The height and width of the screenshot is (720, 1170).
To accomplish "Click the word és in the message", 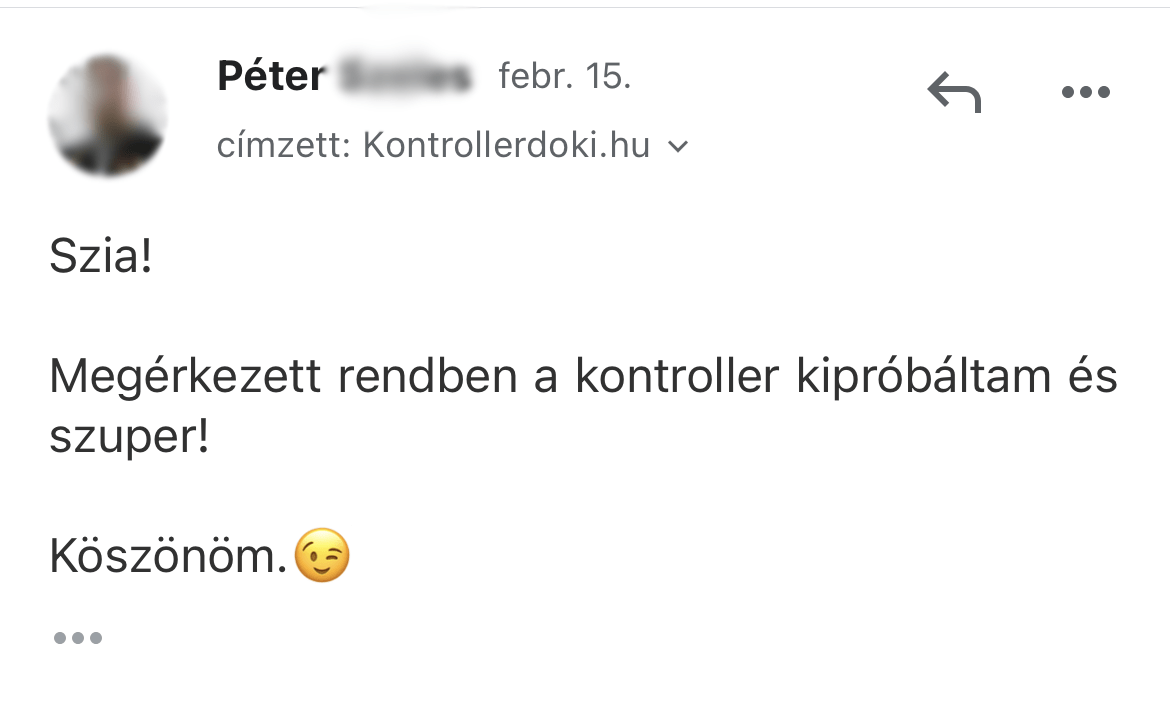I will [x=1091, y=377].
